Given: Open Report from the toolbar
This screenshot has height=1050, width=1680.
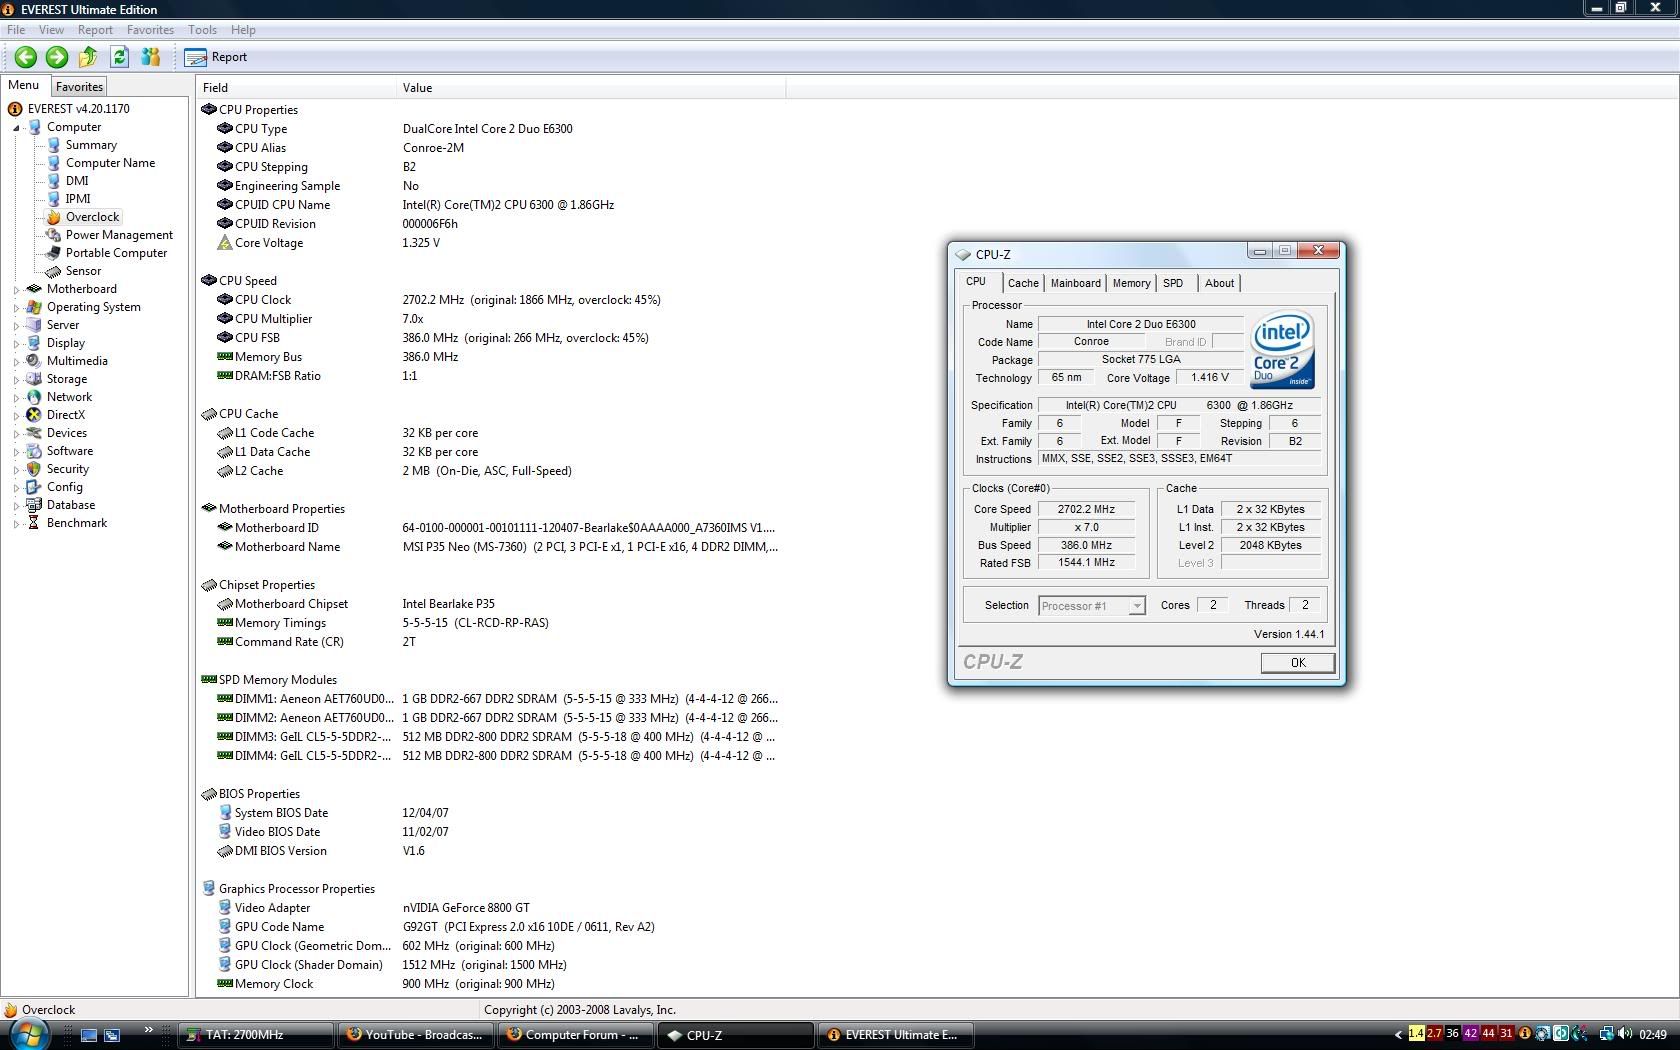Looking at the screenshot, I should 216,57.
